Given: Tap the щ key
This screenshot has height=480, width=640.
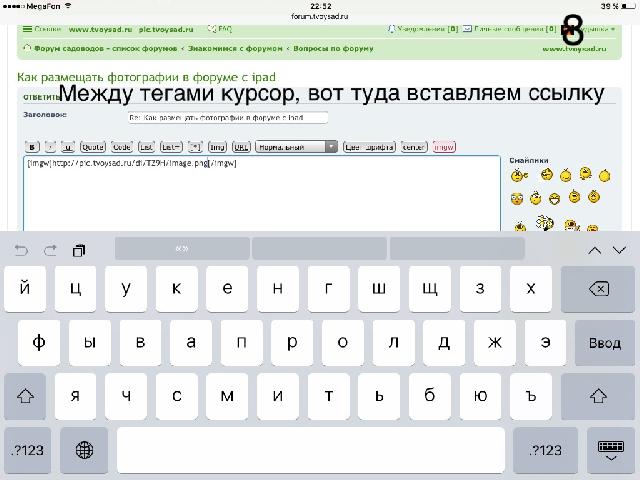Looking at the screenshot, I should tap(429, 289).
